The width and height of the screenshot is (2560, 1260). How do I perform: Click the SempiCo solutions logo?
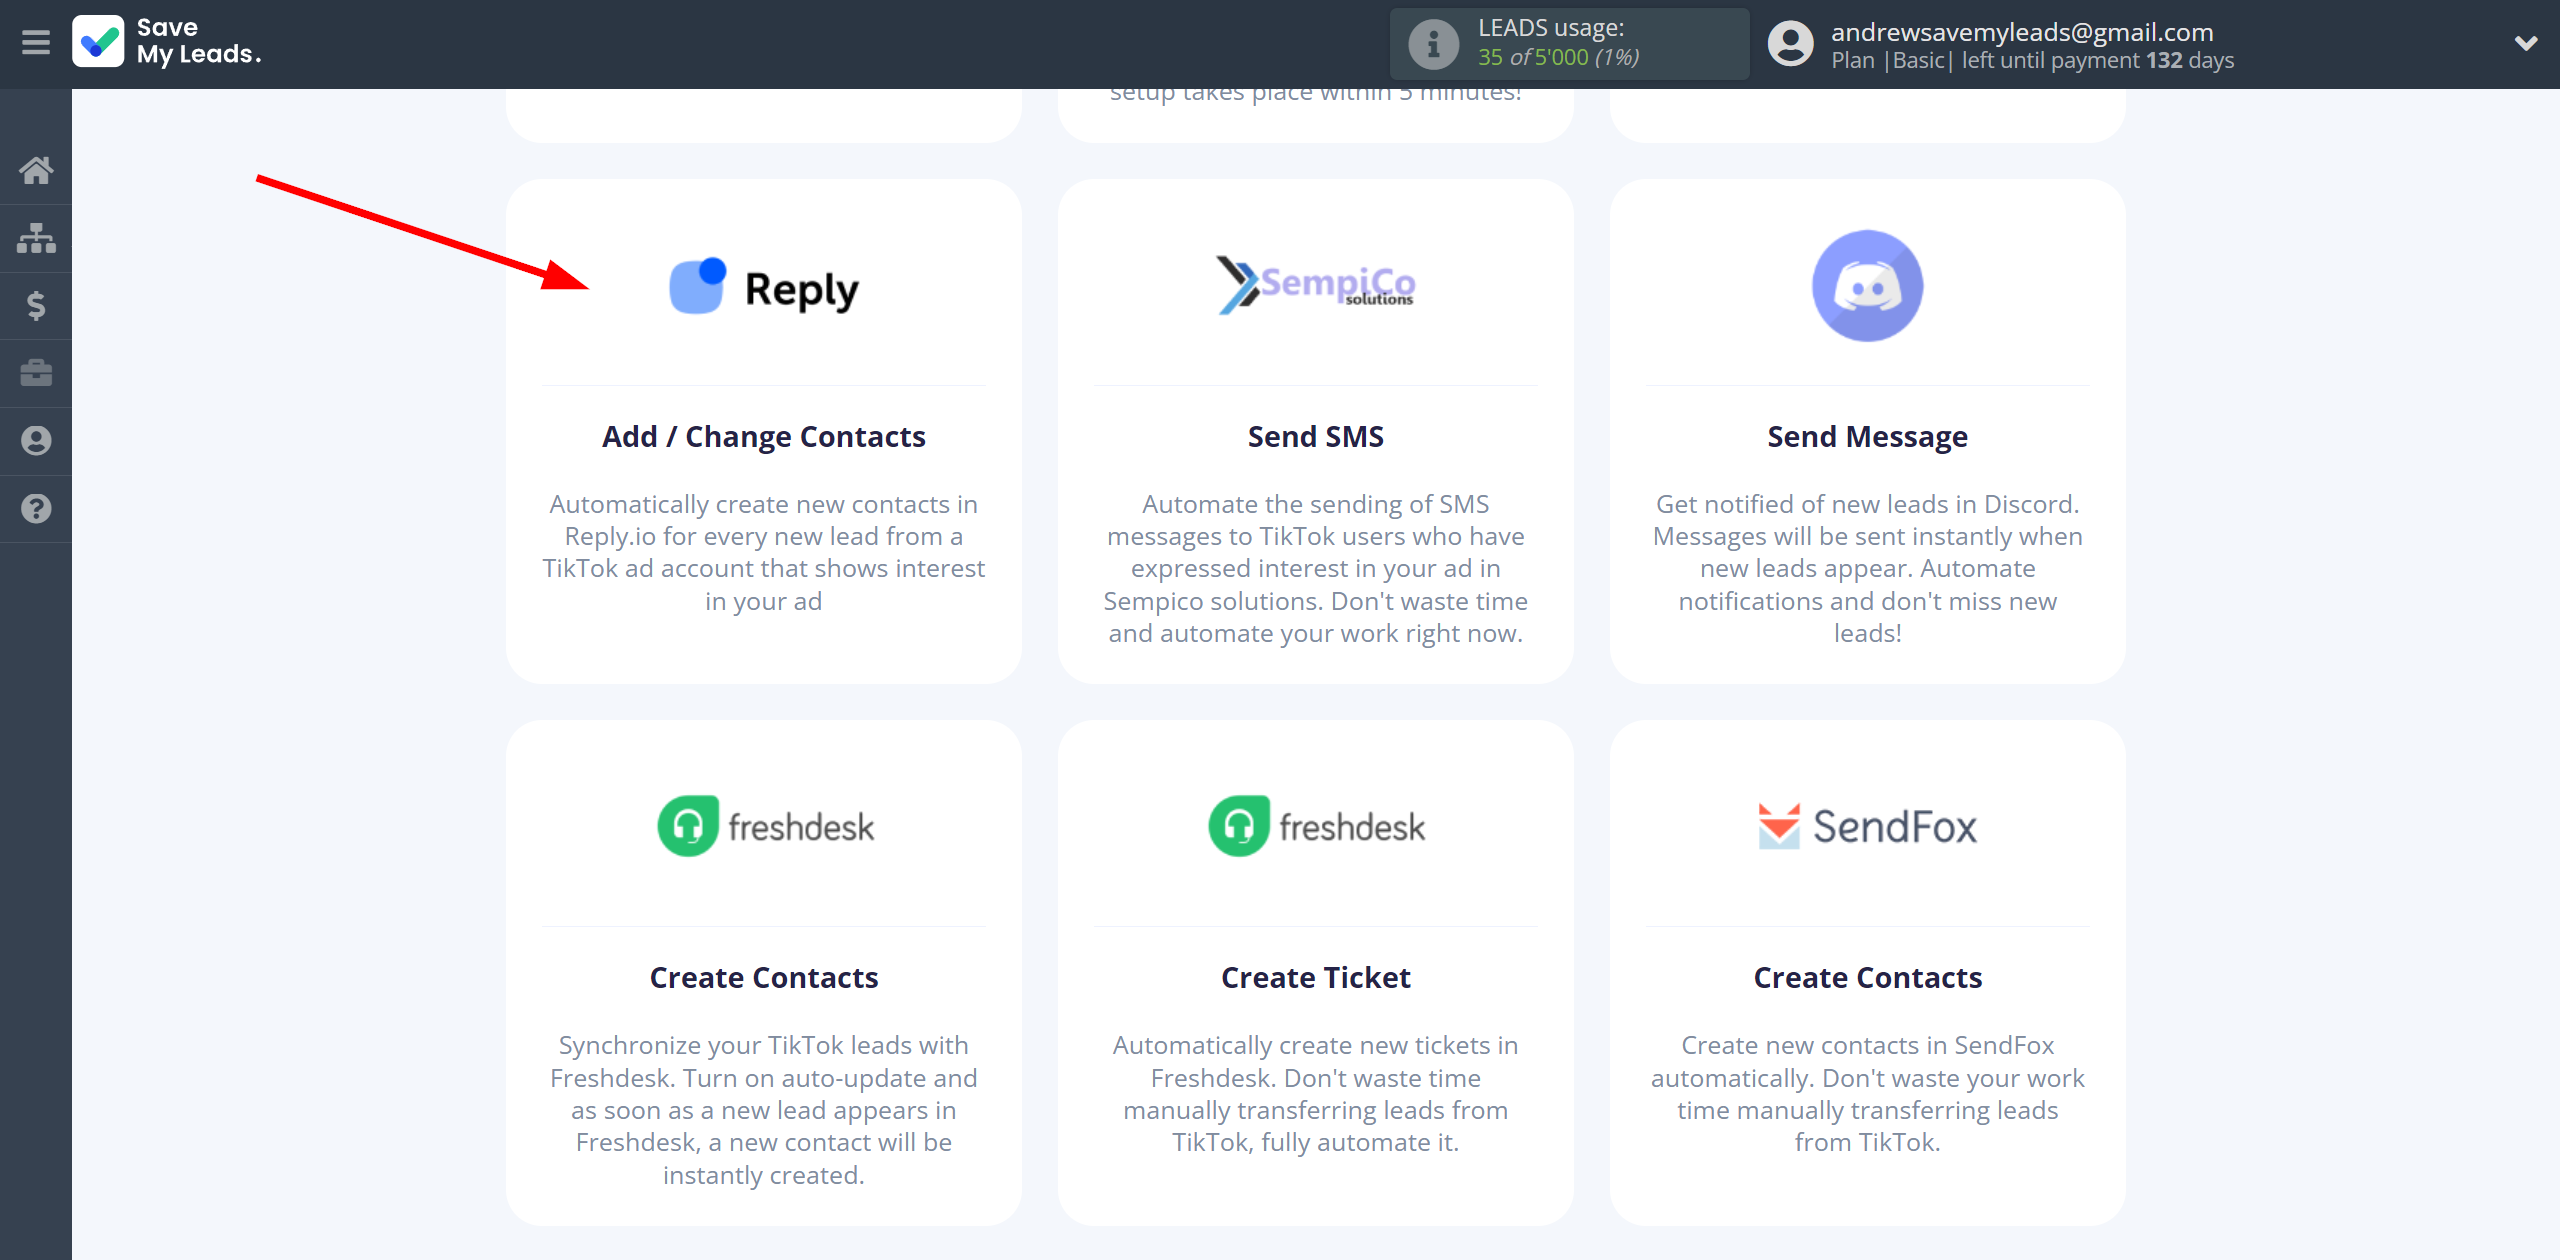[x=1315, y=285]
